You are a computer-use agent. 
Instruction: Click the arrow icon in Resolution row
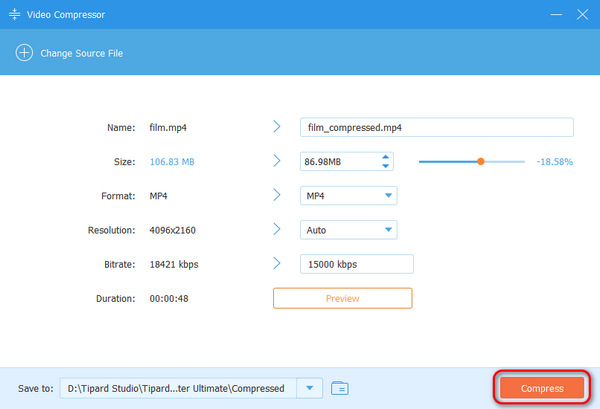click(277, 229)
